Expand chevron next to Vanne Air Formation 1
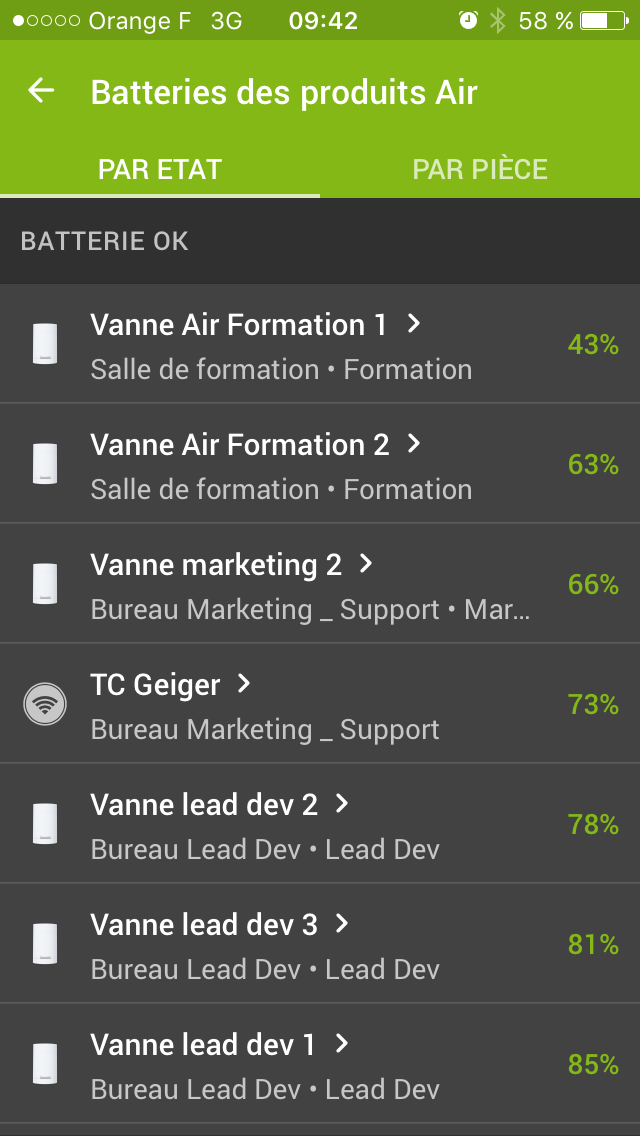This screenshot has height=1136, width=640. pyautogui.click(x=414, y=324)
